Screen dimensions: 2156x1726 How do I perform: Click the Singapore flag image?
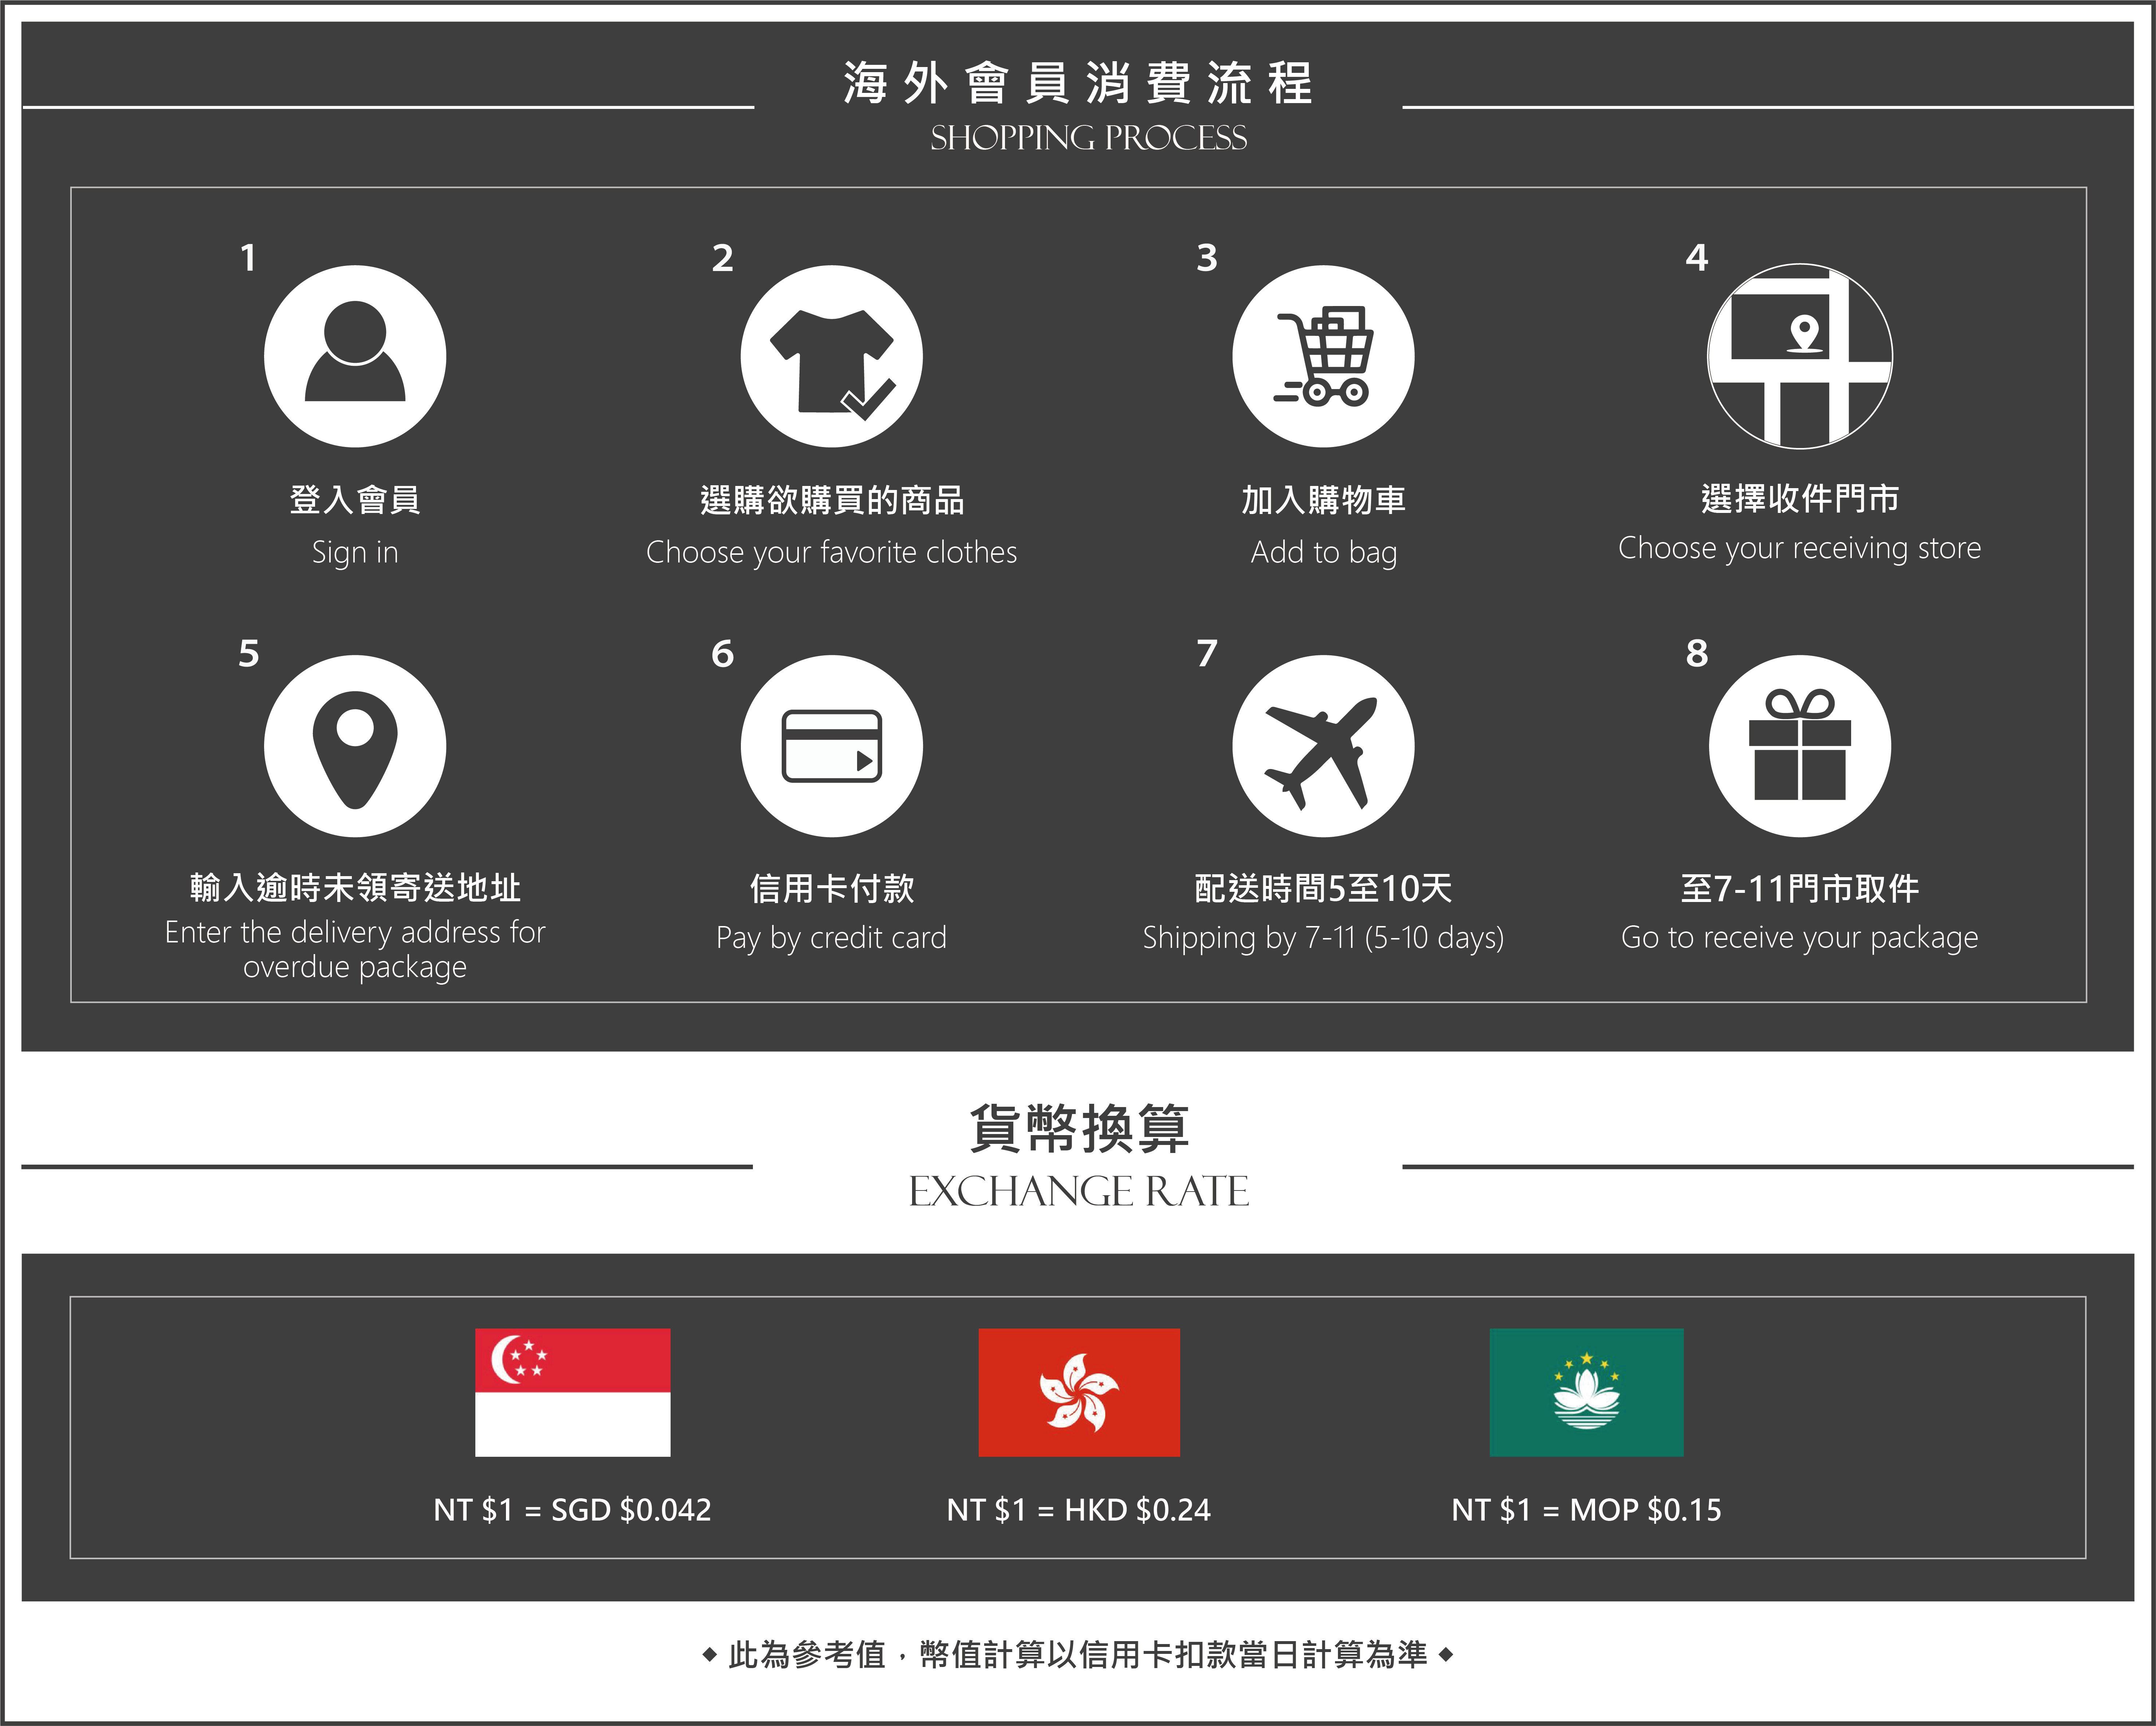[x=572, y=1392]
